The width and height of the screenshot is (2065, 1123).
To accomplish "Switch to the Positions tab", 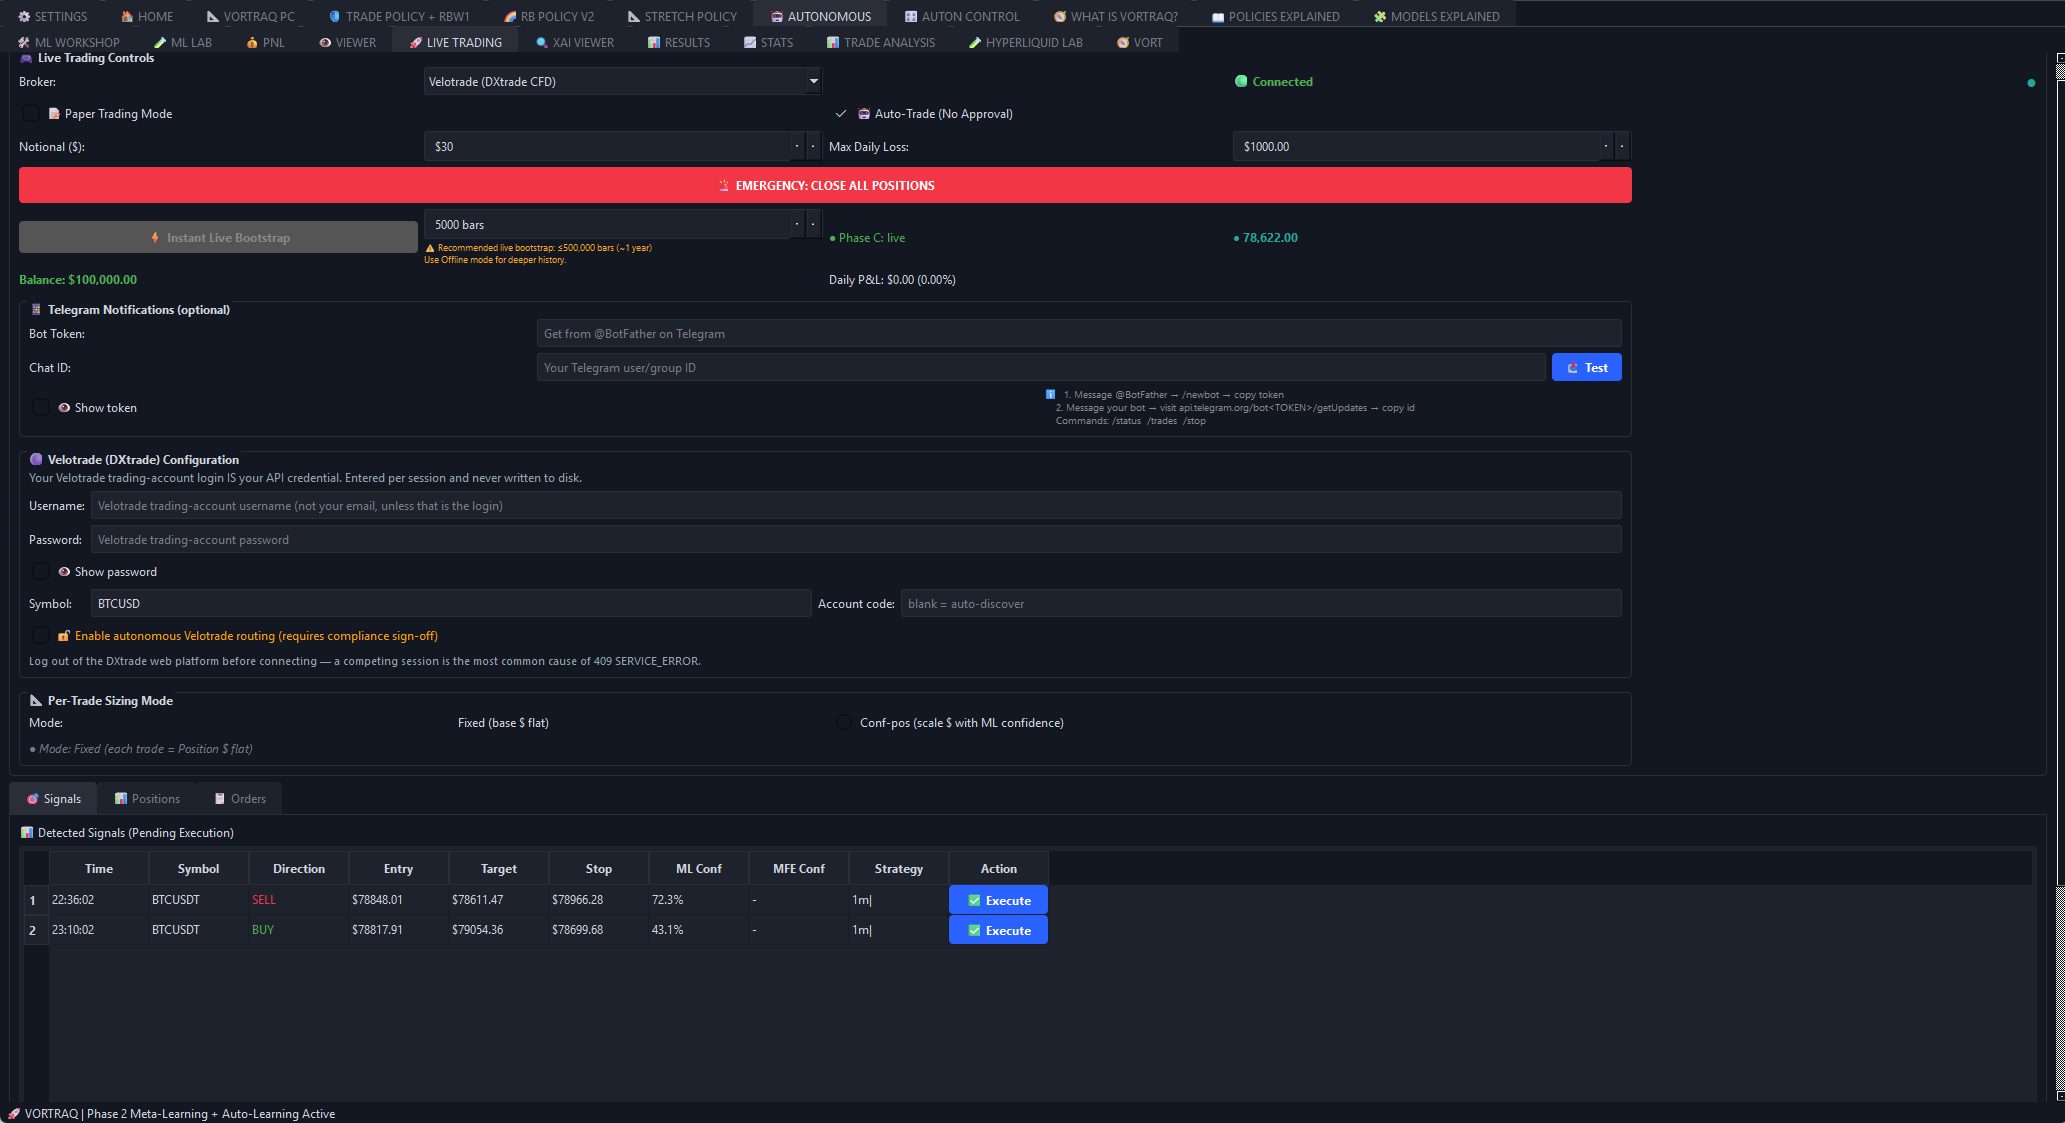I will coord(147,798).
